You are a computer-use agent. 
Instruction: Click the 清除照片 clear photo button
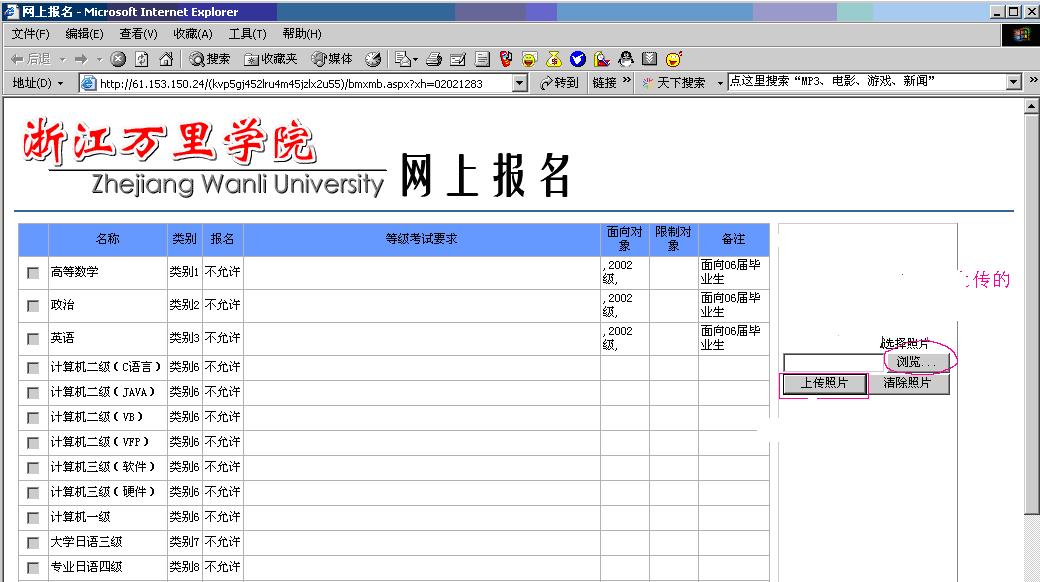(907, 384)
